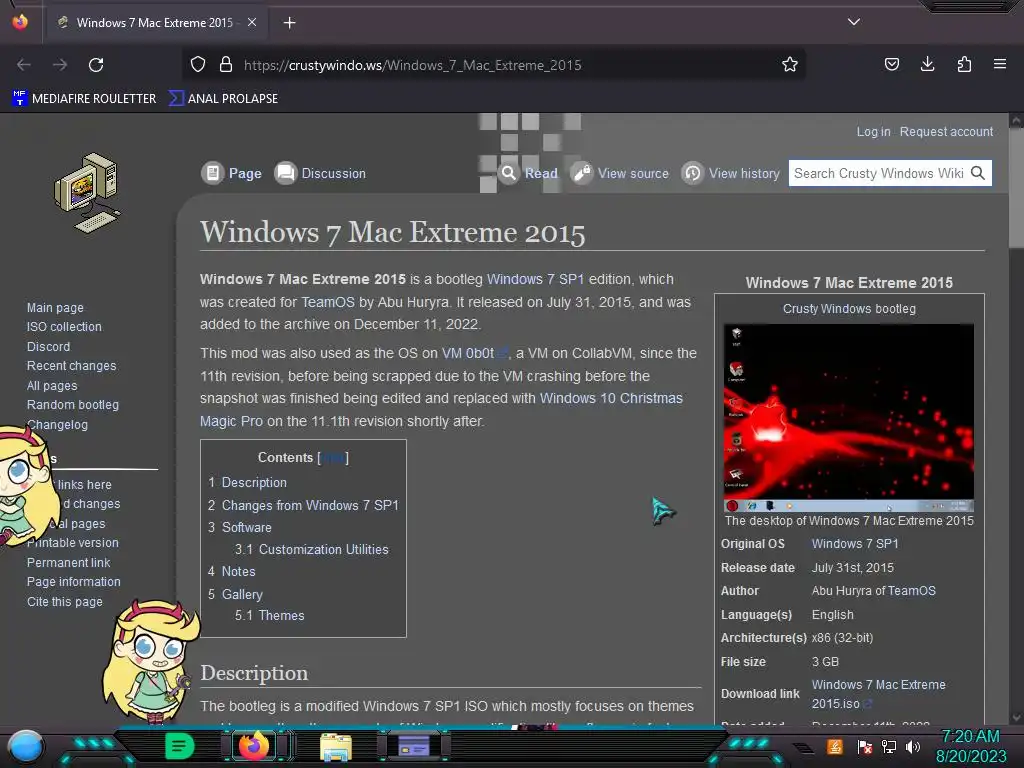The width and height of the screenshot is (1024, 768).
Task: Click Cite this page link
Action: [x=65, y=601]
